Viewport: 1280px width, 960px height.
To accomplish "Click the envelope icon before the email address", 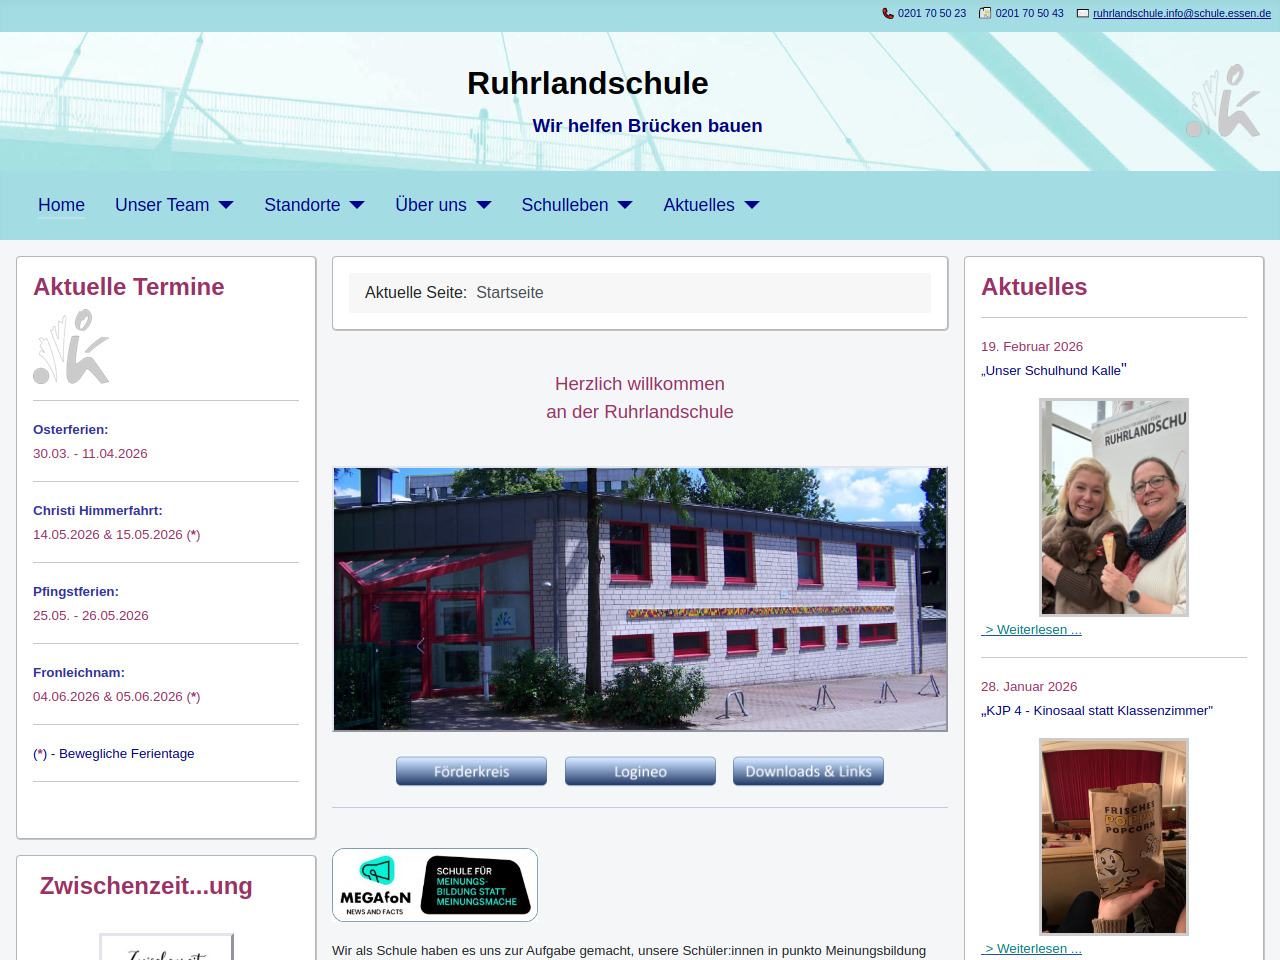I will [x=1082, y=13].
